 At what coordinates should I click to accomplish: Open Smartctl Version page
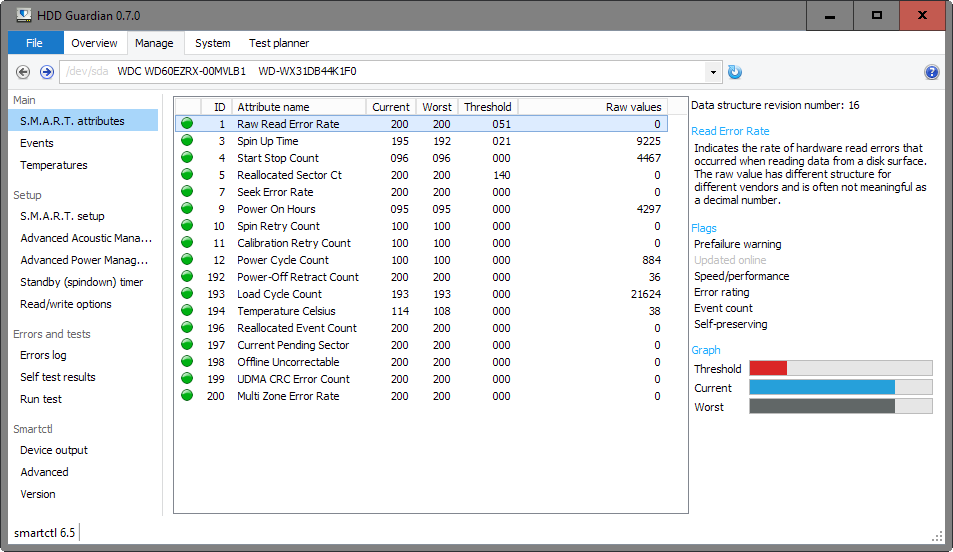point(38,494)
